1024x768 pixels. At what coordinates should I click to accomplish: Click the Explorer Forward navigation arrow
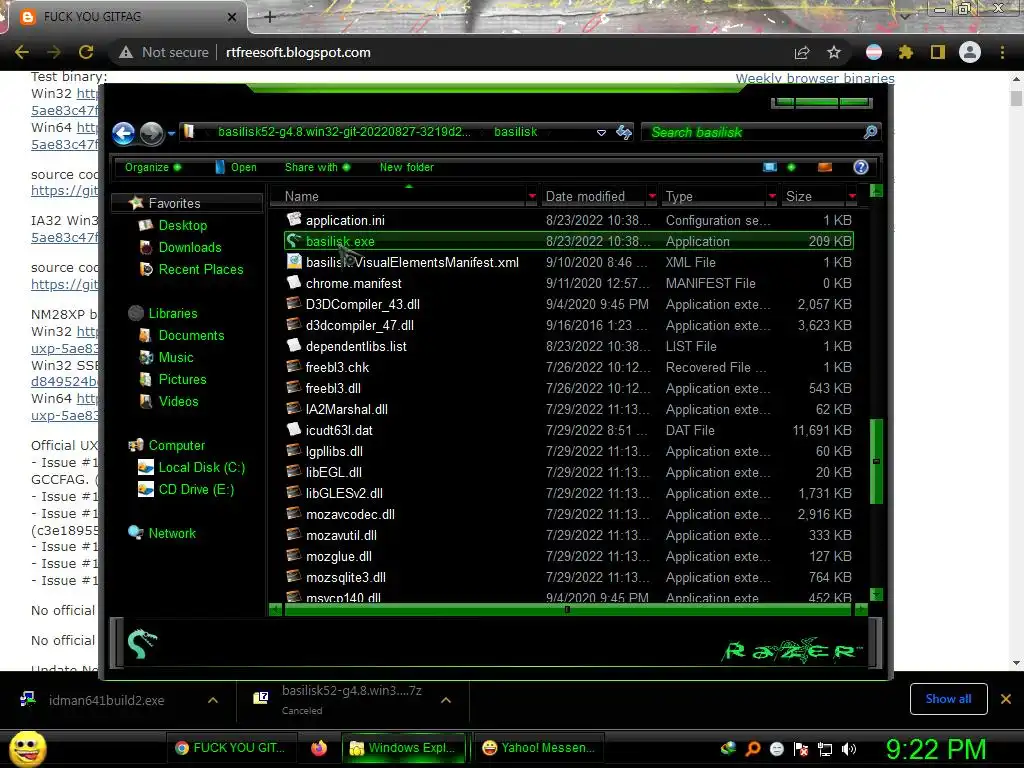tap(152, 133)
